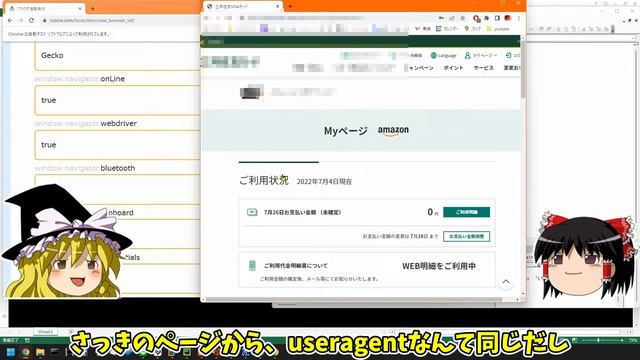Image resolution: width=640 pixels, height=360 pixels.
Task: Select the Sheet1 tab in Excel
Action: (45, 332)
